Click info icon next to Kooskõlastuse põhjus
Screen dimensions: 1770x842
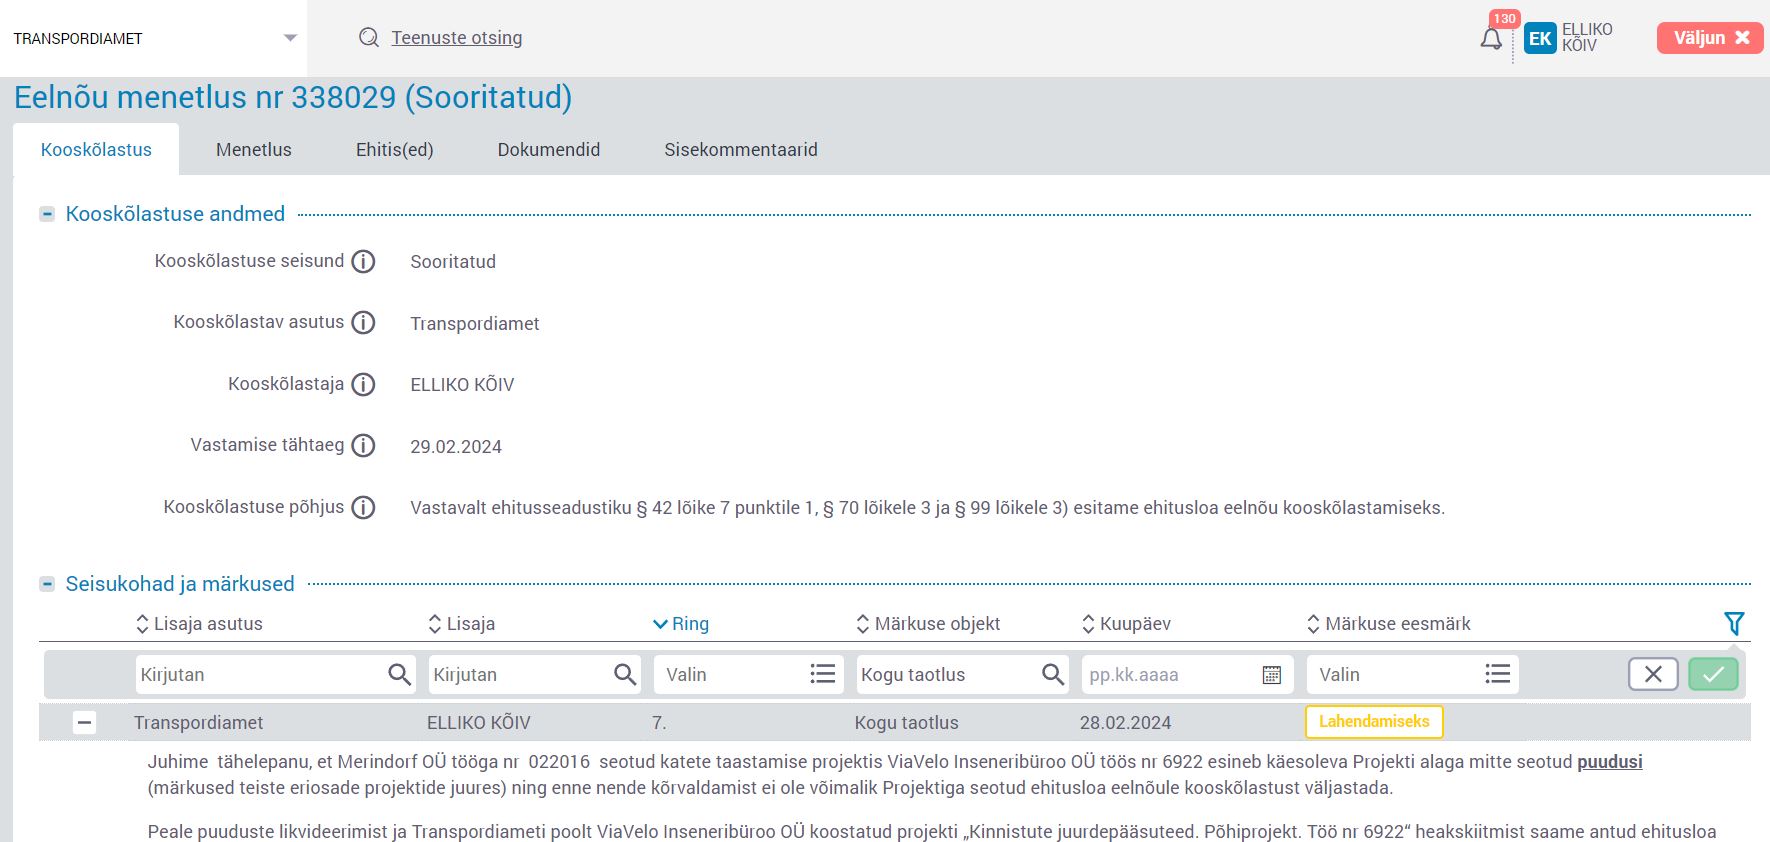364,507
